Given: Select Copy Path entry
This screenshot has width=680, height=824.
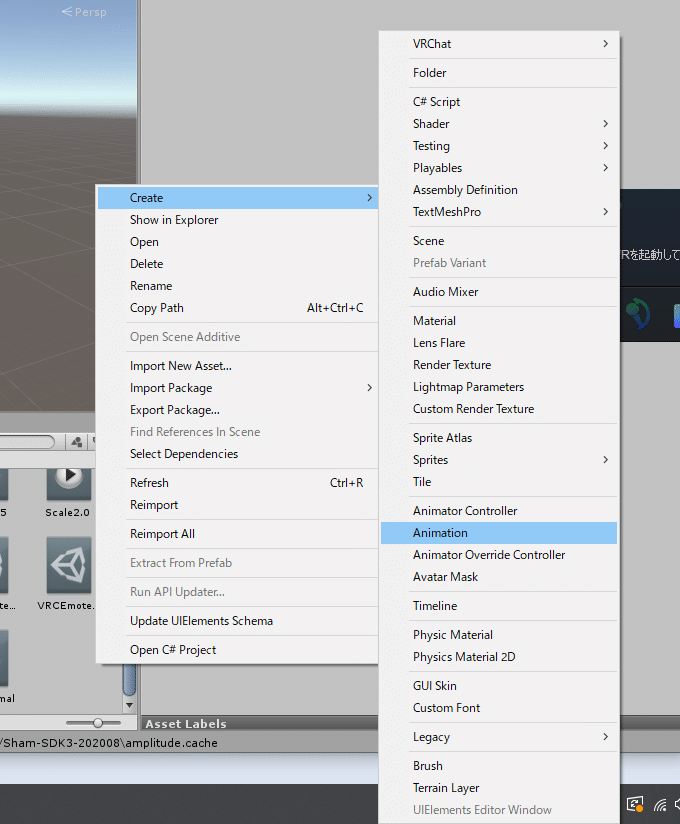Looking at the screenshot, I should pyautogui.click(x=238, y=308).
